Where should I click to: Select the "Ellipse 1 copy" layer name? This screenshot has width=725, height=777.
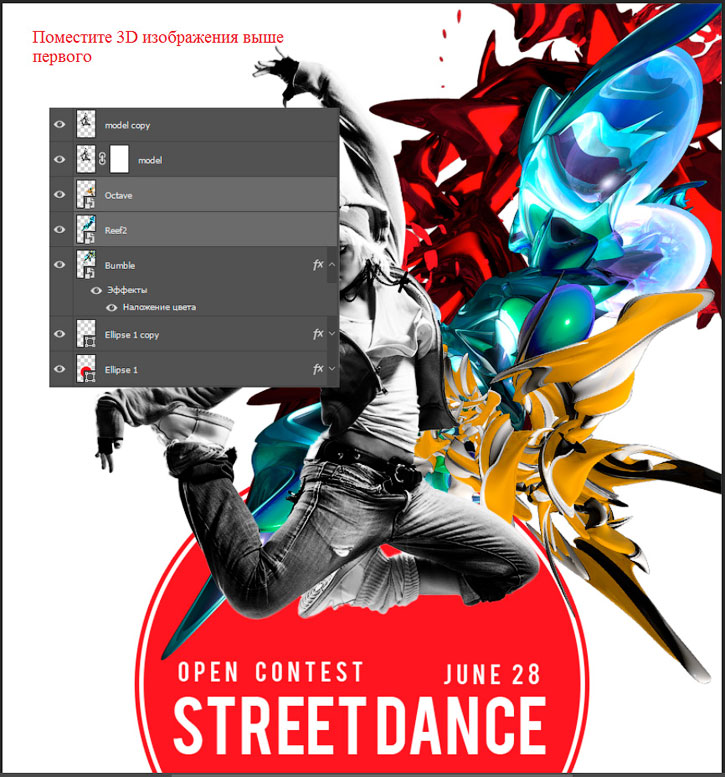(132, 335)
